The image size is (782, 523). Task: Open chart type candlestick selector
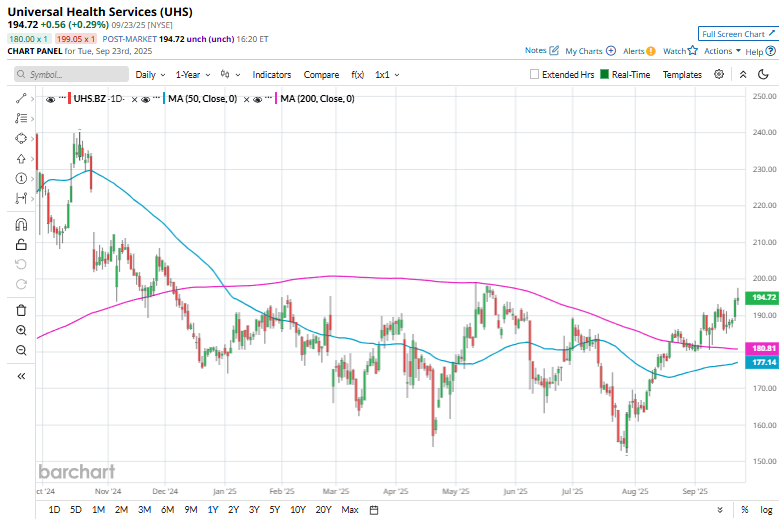coord(230,74)
